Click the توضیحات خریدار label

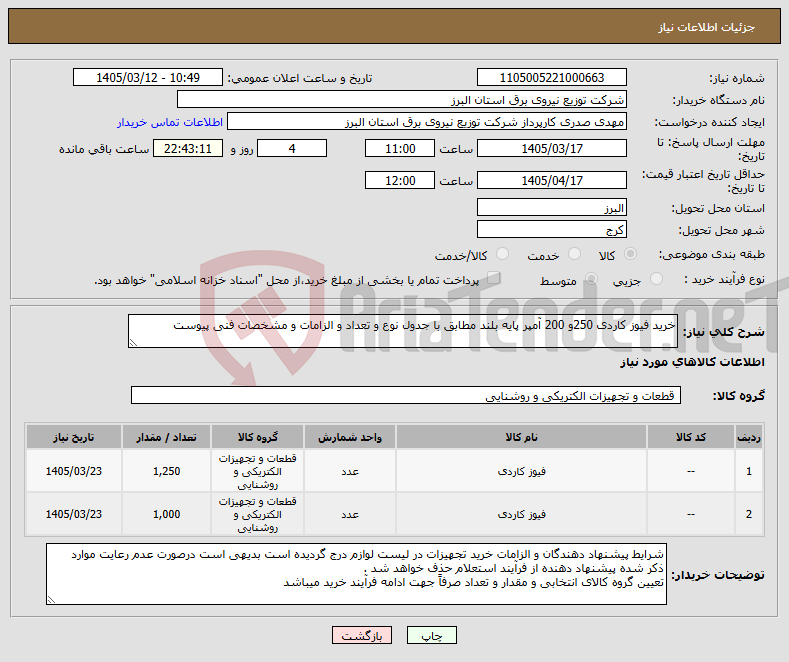pos(718,574)
